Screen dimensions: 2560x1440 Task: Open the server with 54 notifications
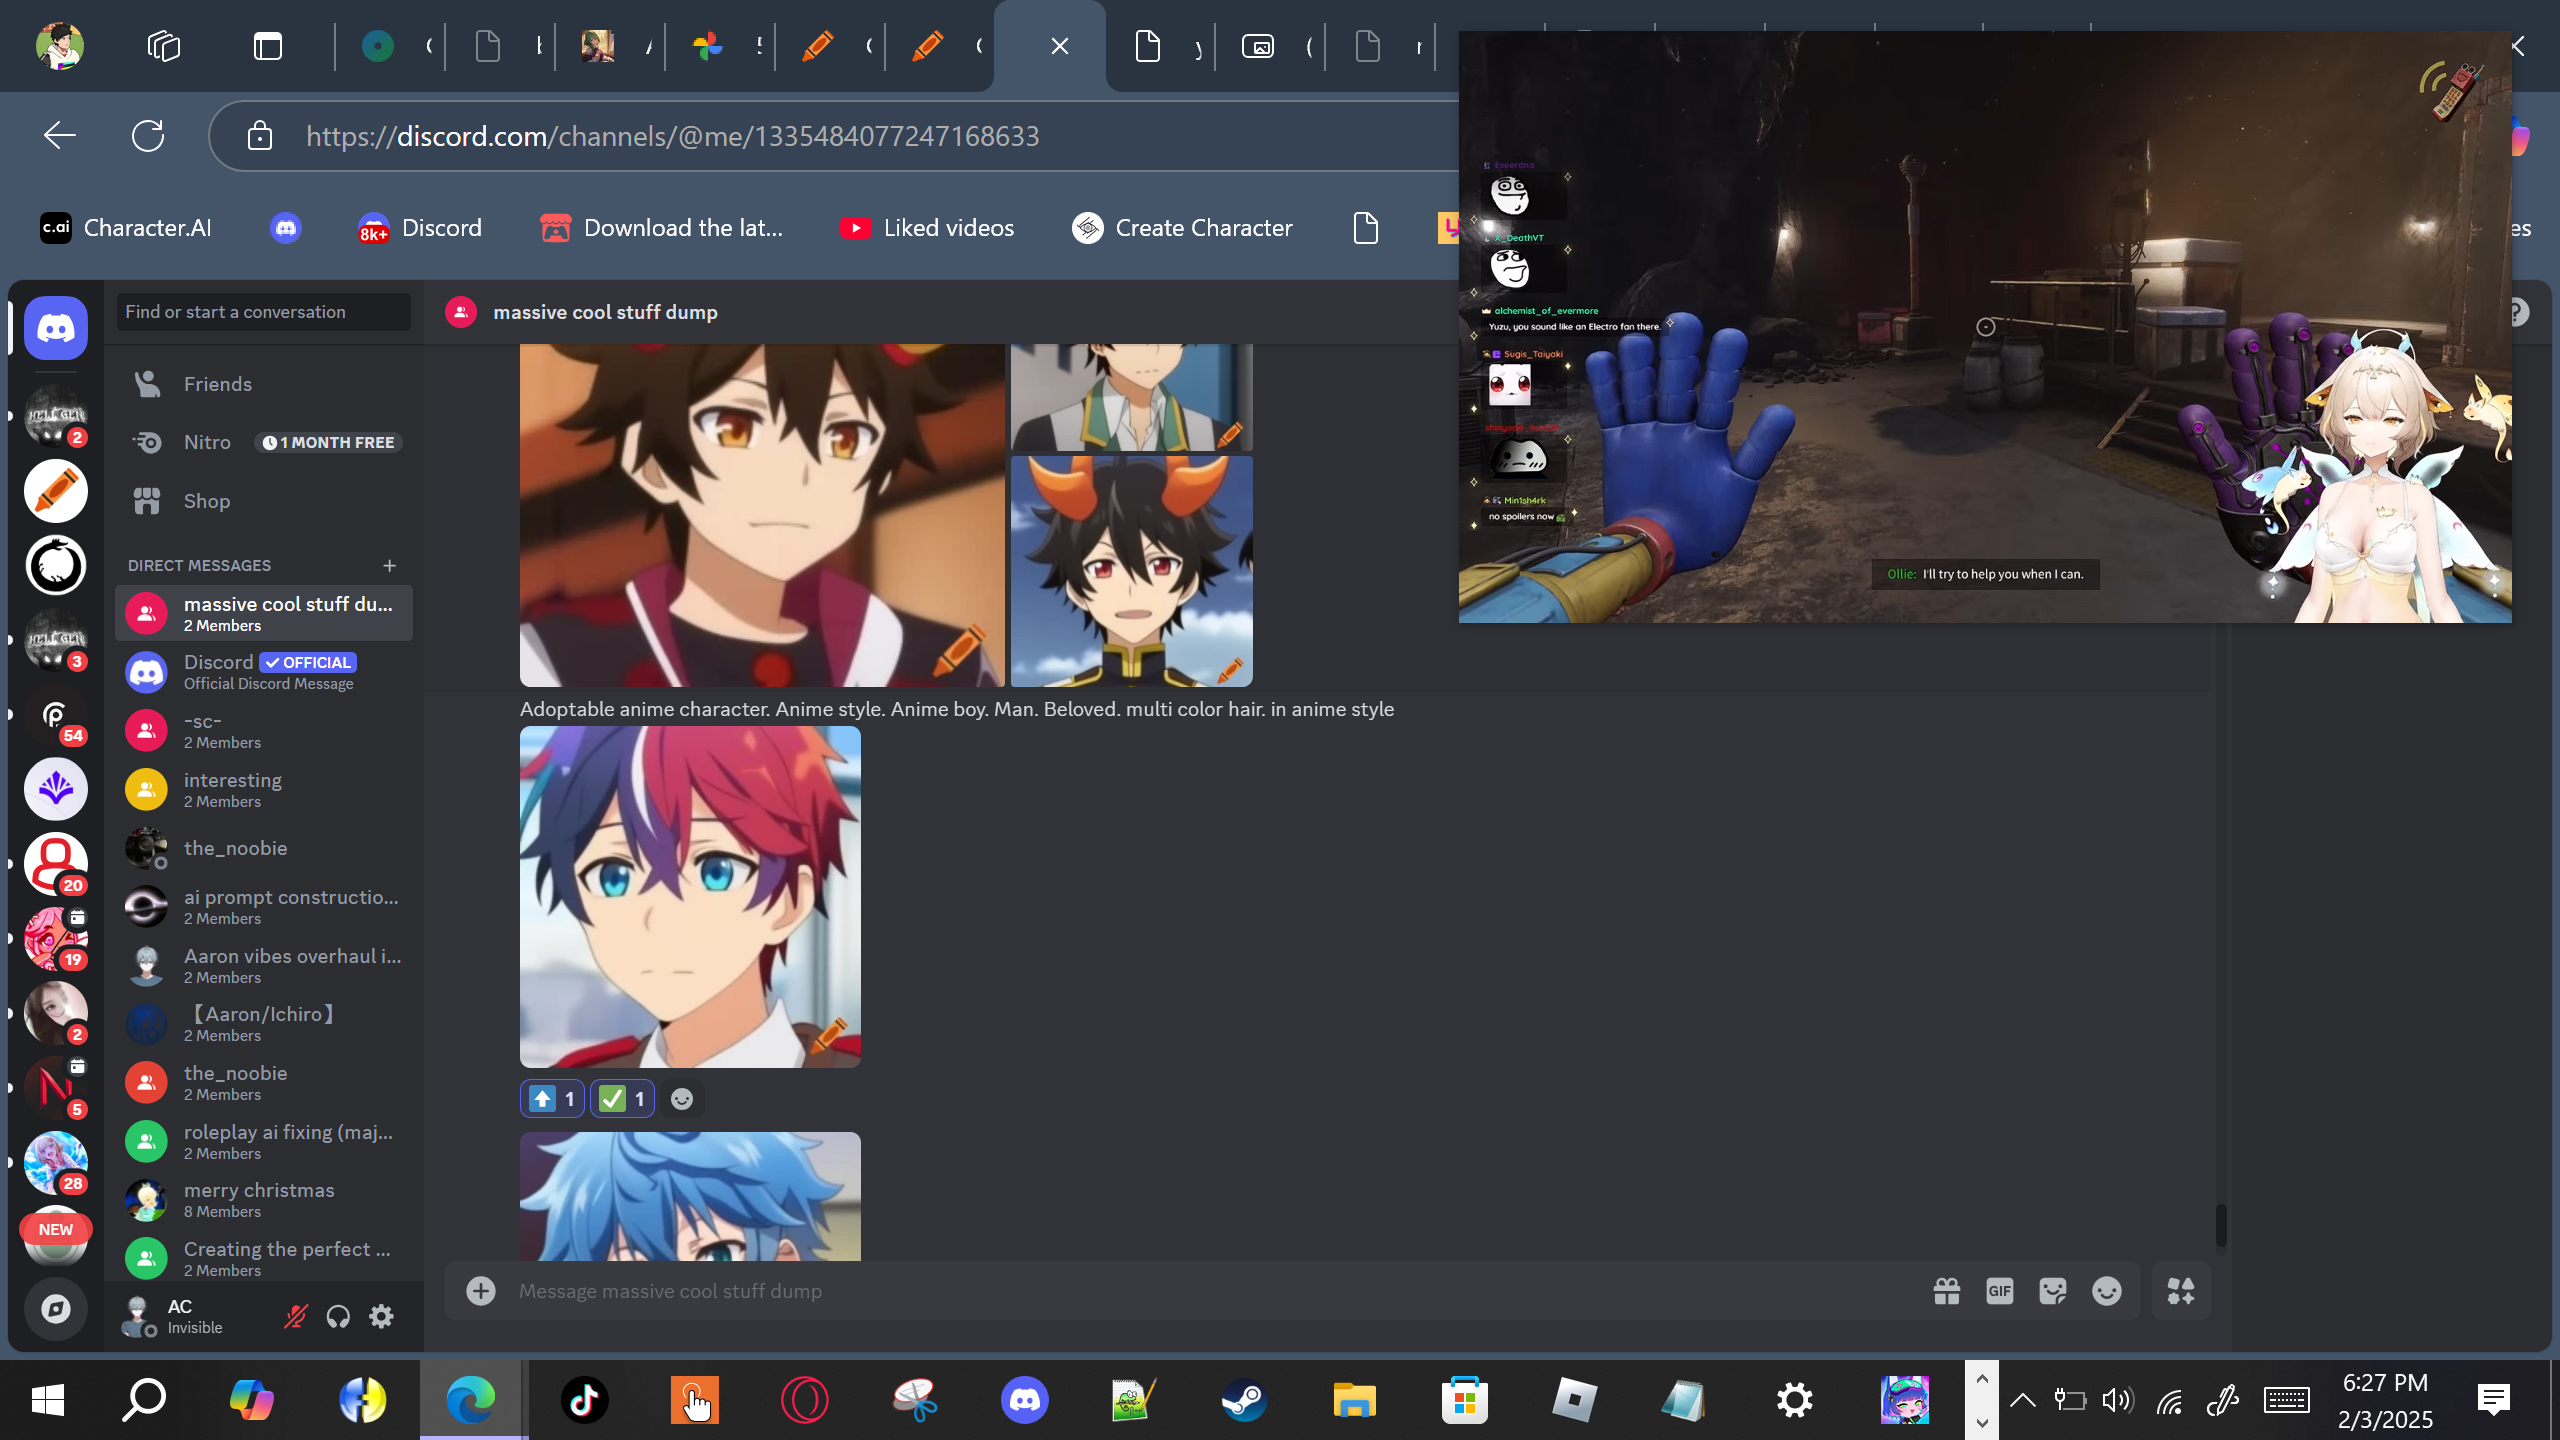coord(56,715)
